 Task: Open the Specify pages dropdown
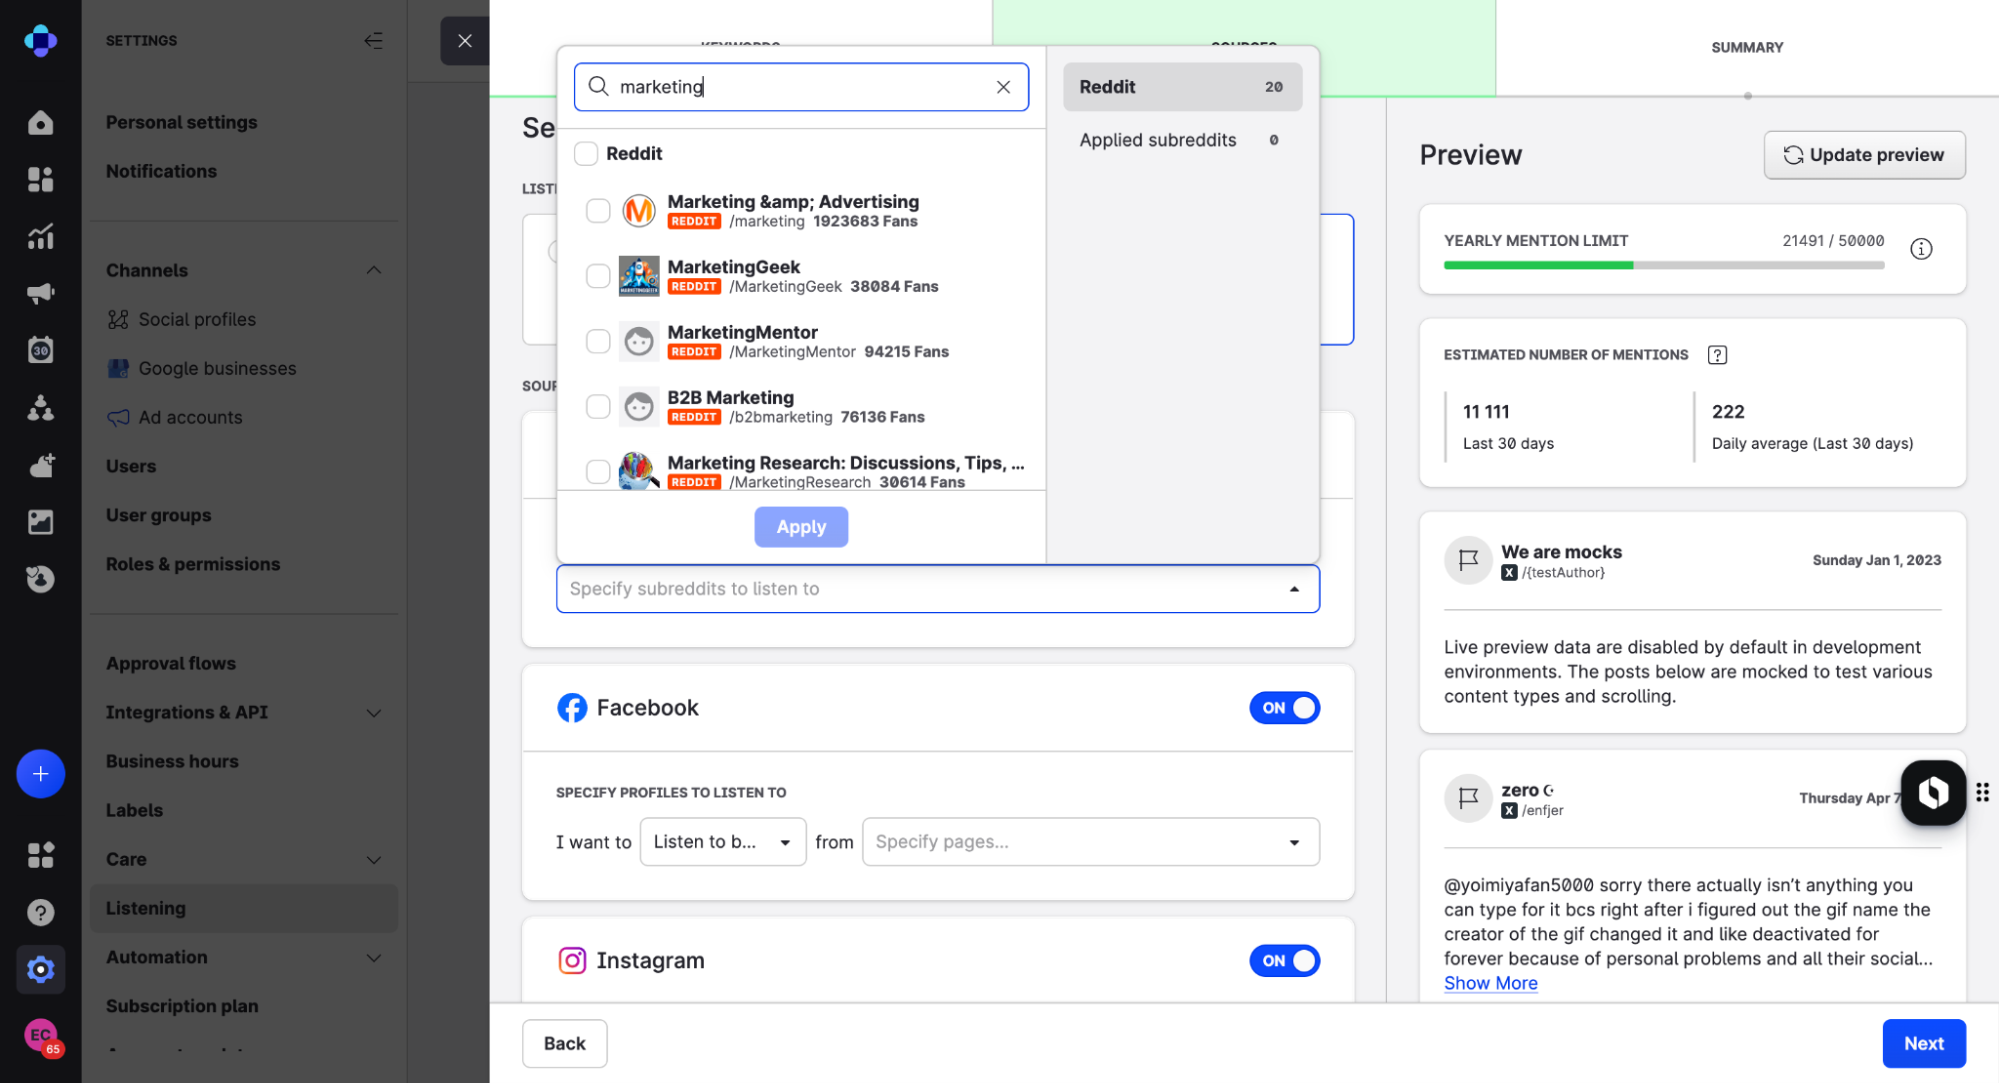point(1090,842)
